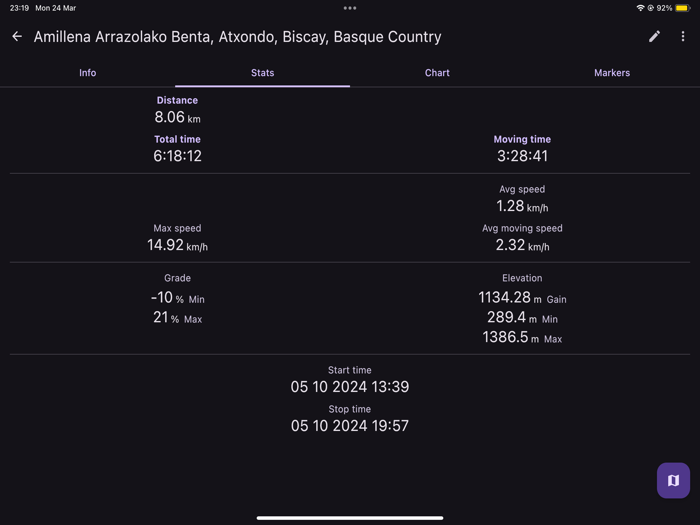Open the three-dot overflow menu
This screenshot has height=525, width=700.
click(683, 37)
